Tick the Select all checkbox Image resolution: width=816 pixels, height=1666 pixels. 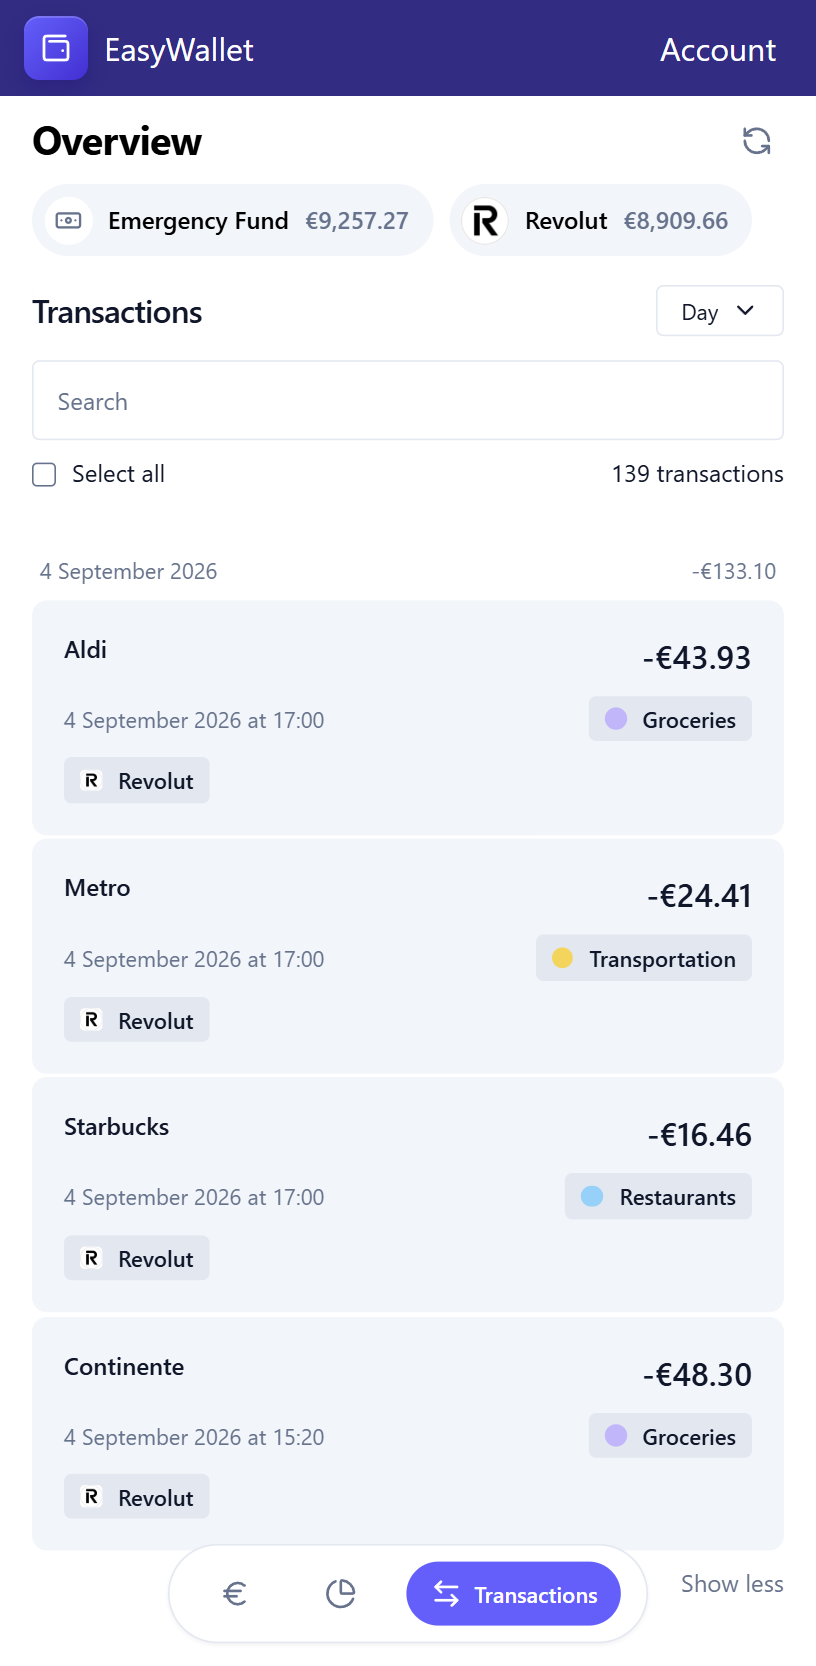[x=44, y=474]
